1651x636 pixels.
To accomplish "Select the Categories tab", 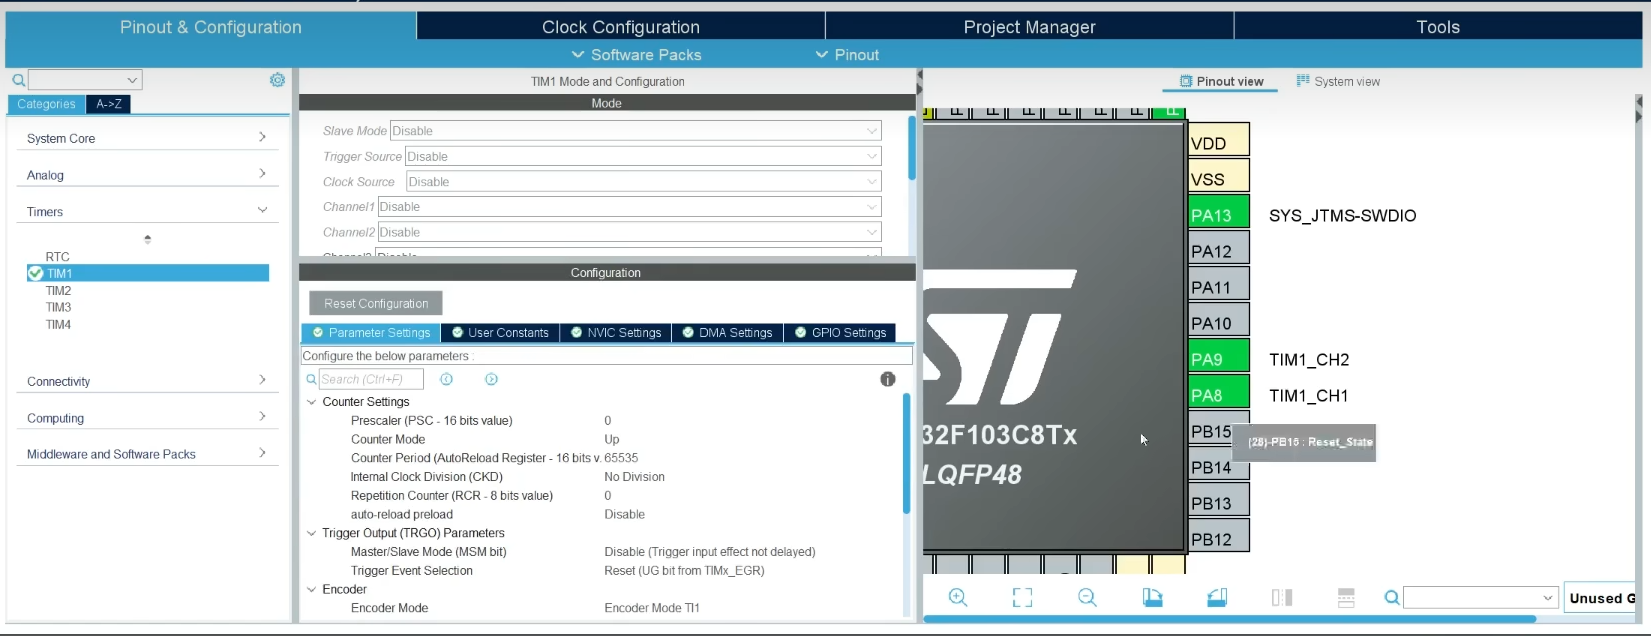I will 46,104.
